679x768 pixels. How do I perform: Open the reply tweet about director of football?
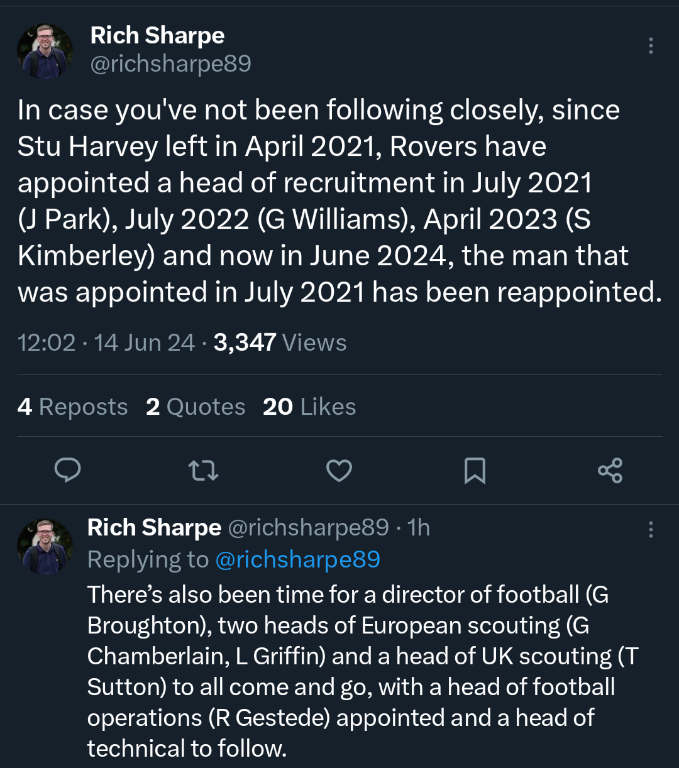coord(360,670)
